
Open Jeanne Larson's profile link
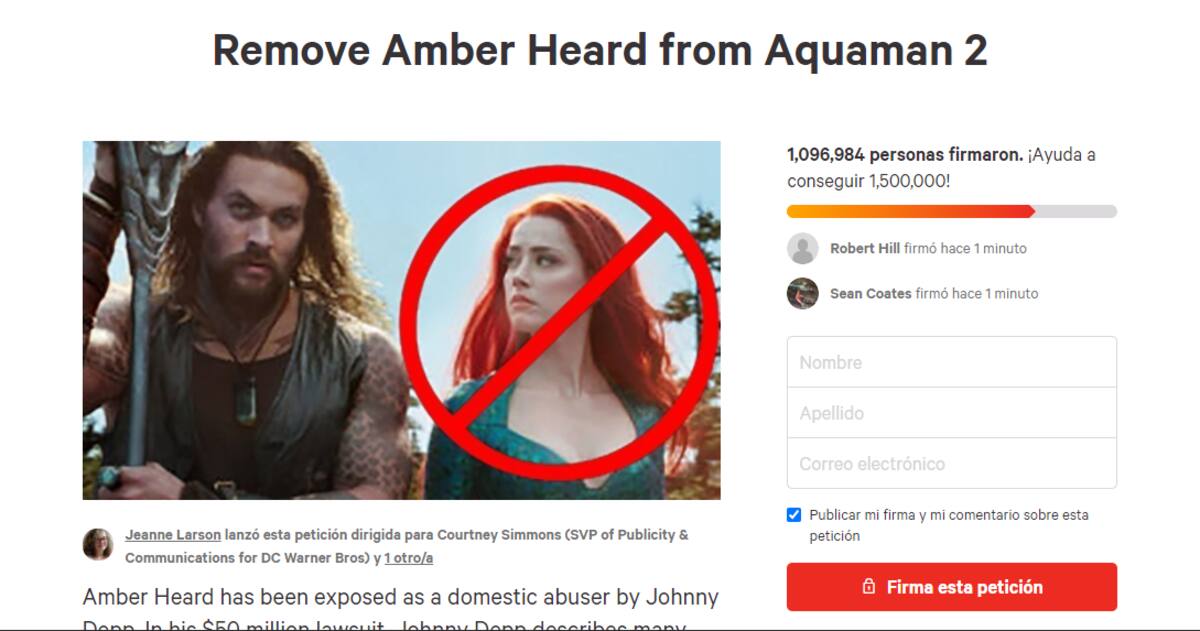[173, 534]
